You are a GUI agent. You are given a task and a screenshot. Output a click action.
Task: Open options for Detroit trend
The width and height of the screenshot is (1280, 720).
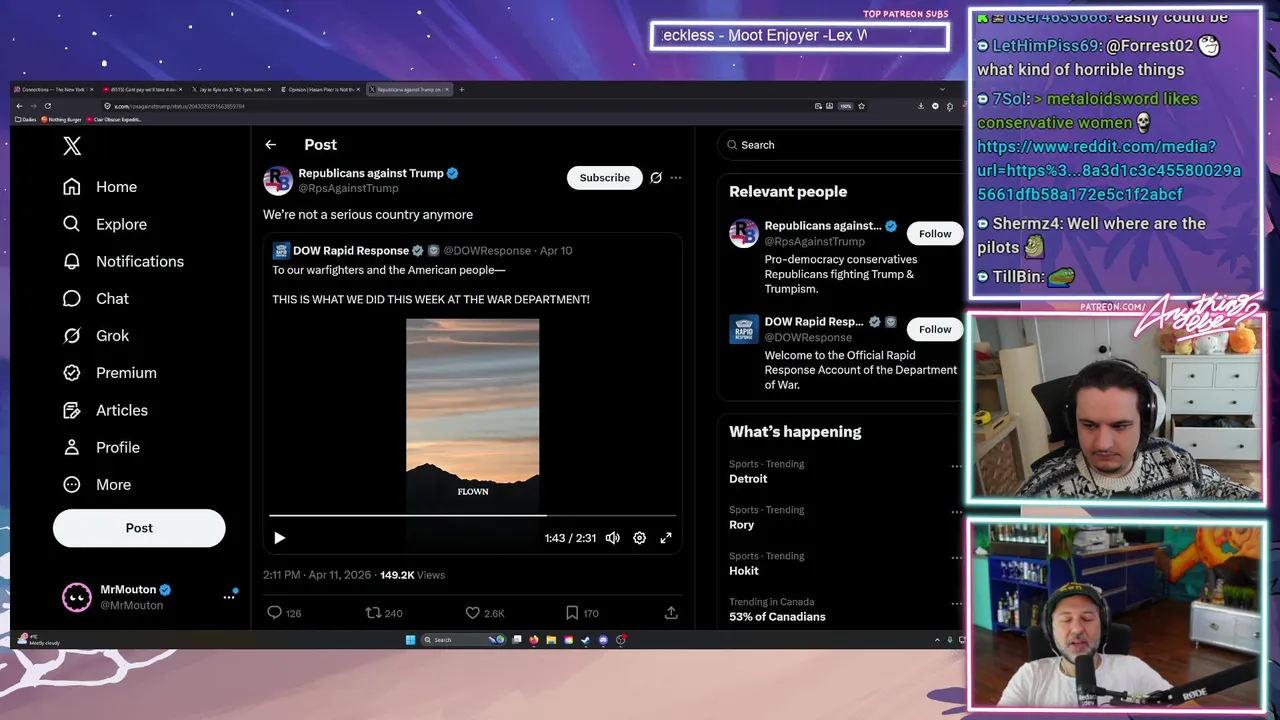956,466
